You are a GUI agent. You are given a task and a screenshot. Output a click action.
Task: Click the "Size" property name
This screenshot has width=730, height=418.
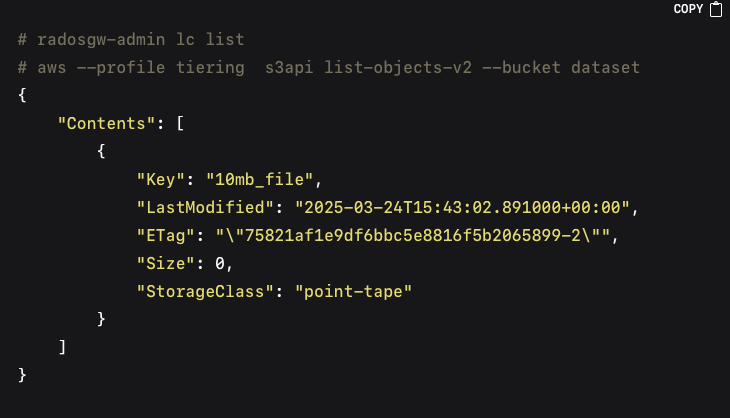(x=165, y=263)
